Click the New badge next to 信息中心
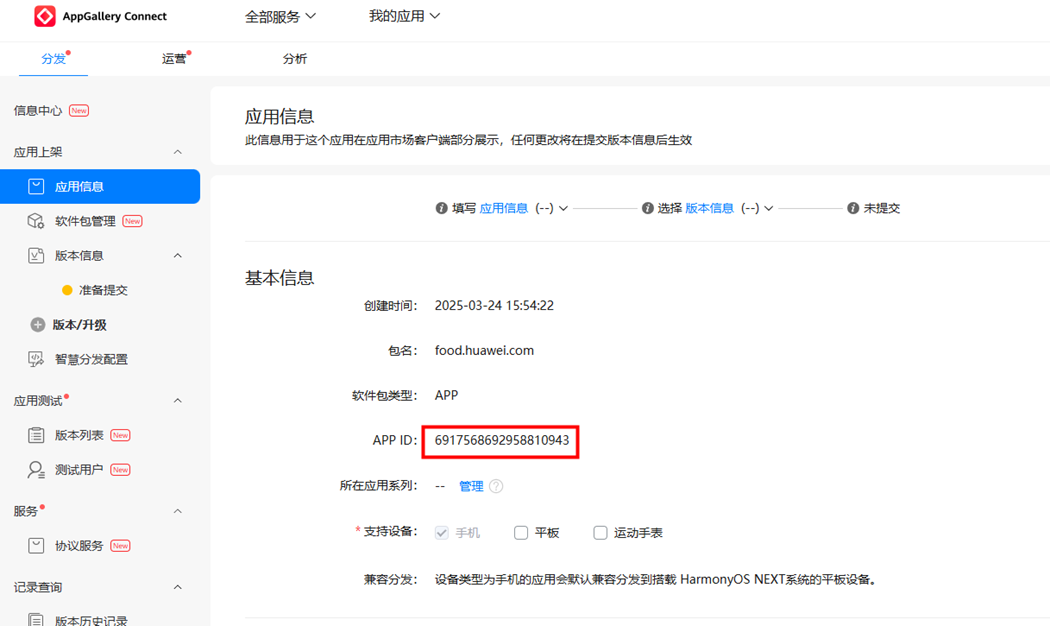This screenshot has width=1050, height=626. (x=79, y=110)
